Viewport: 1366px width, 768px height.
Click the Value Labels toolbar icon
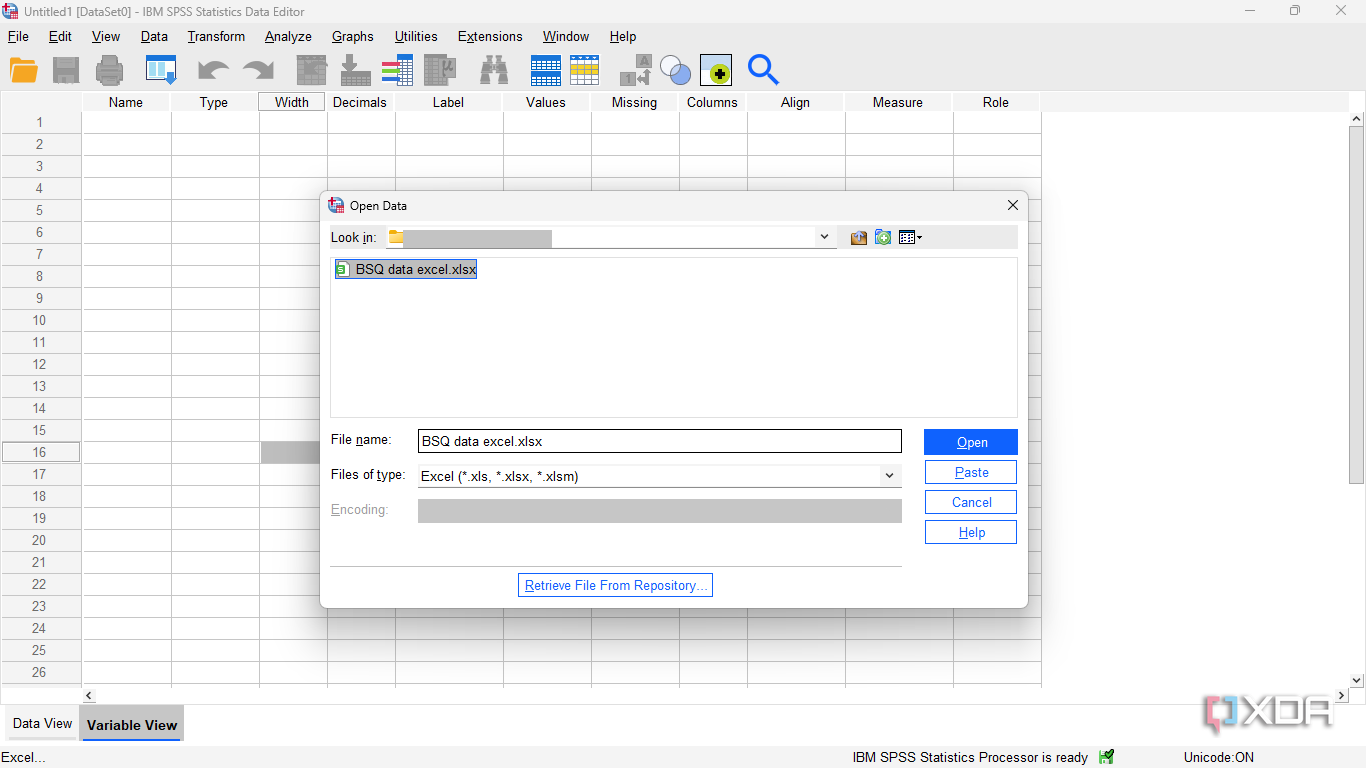point(636,70)
